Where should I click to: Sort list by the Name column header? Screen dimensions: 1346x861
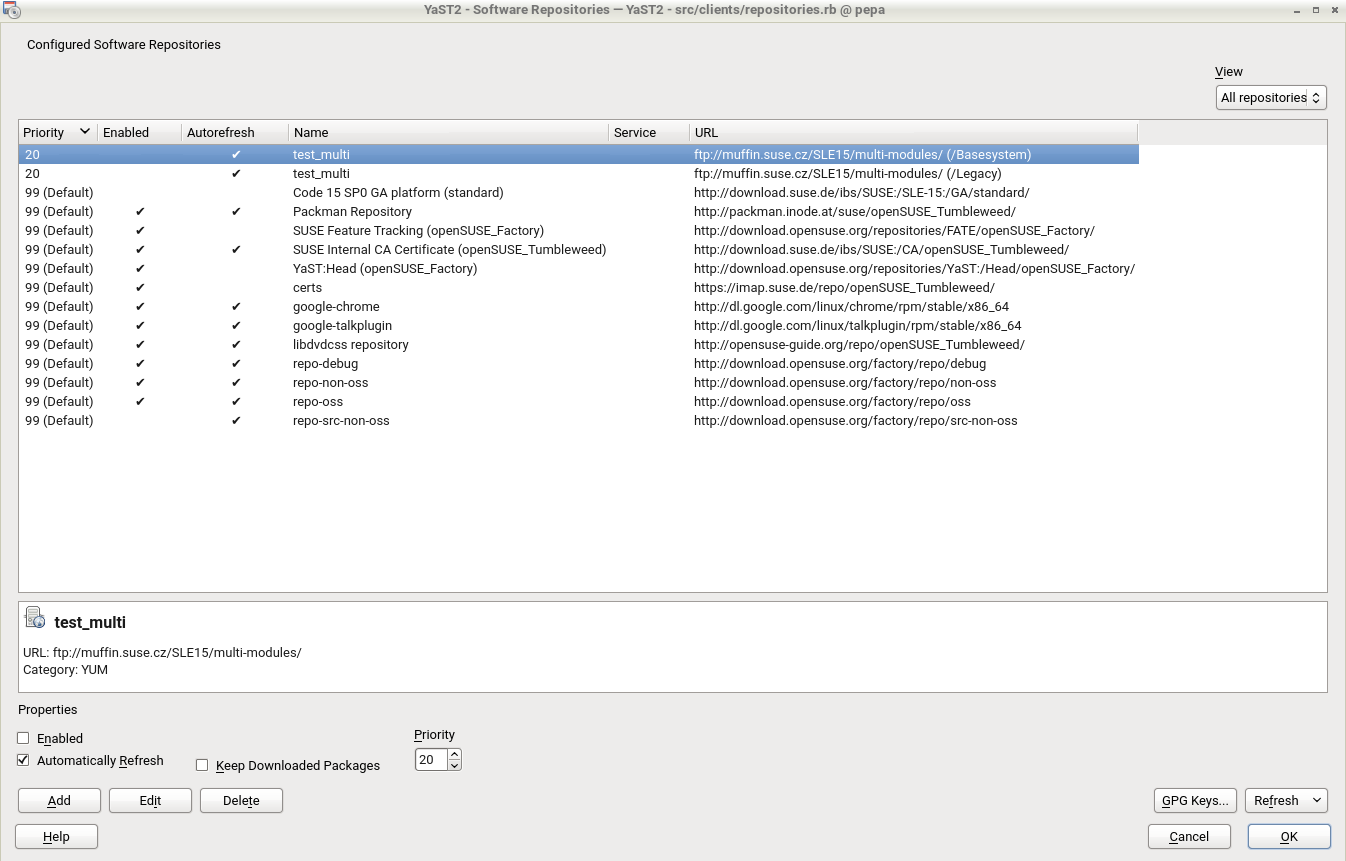tap(448, 132)
